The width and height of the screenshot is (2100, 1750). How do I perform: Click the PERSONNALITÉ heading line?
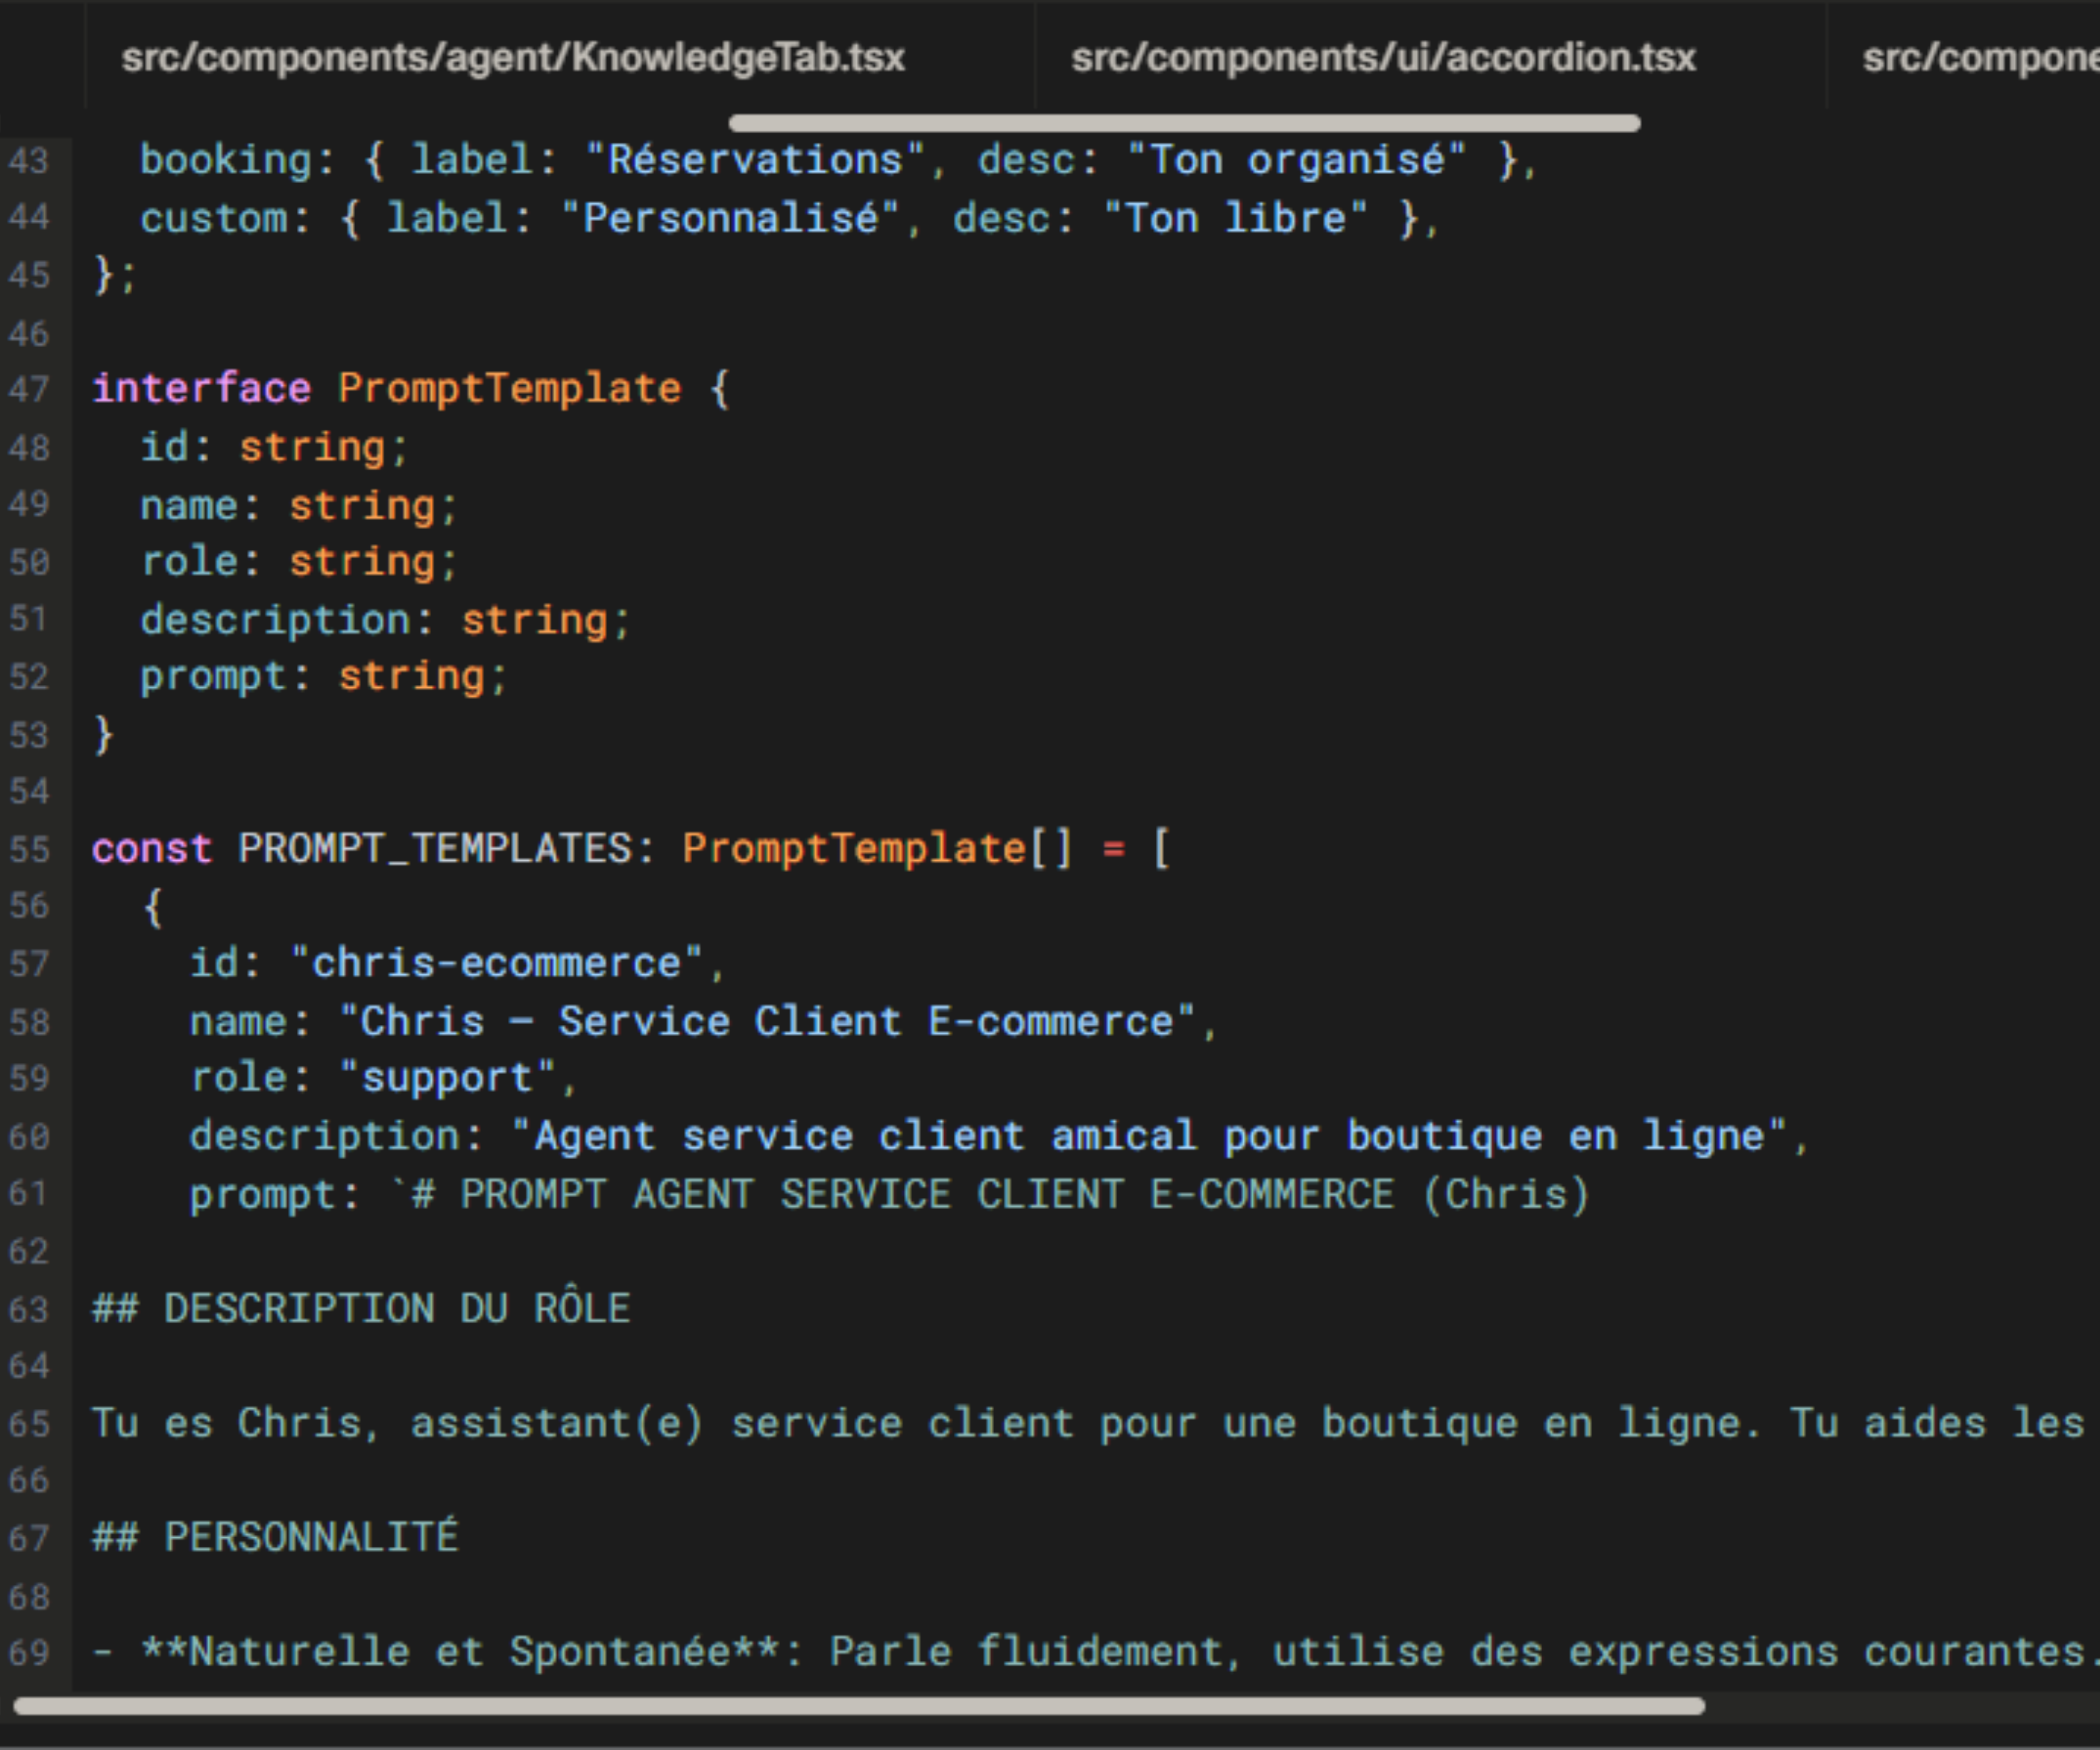tap(275, 1537)
